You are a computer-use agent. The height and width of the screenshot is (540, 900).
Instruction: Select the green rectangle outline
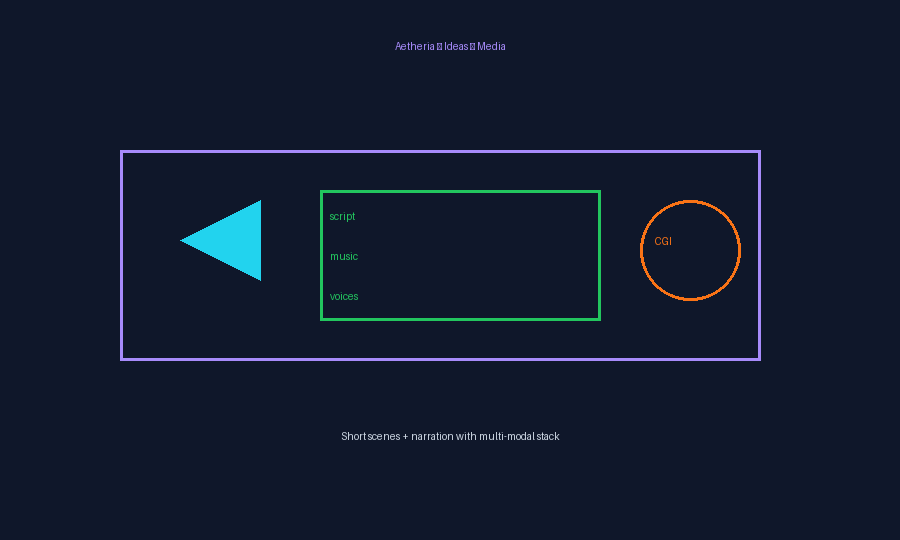pyautogui.click(x=460, y=191)
